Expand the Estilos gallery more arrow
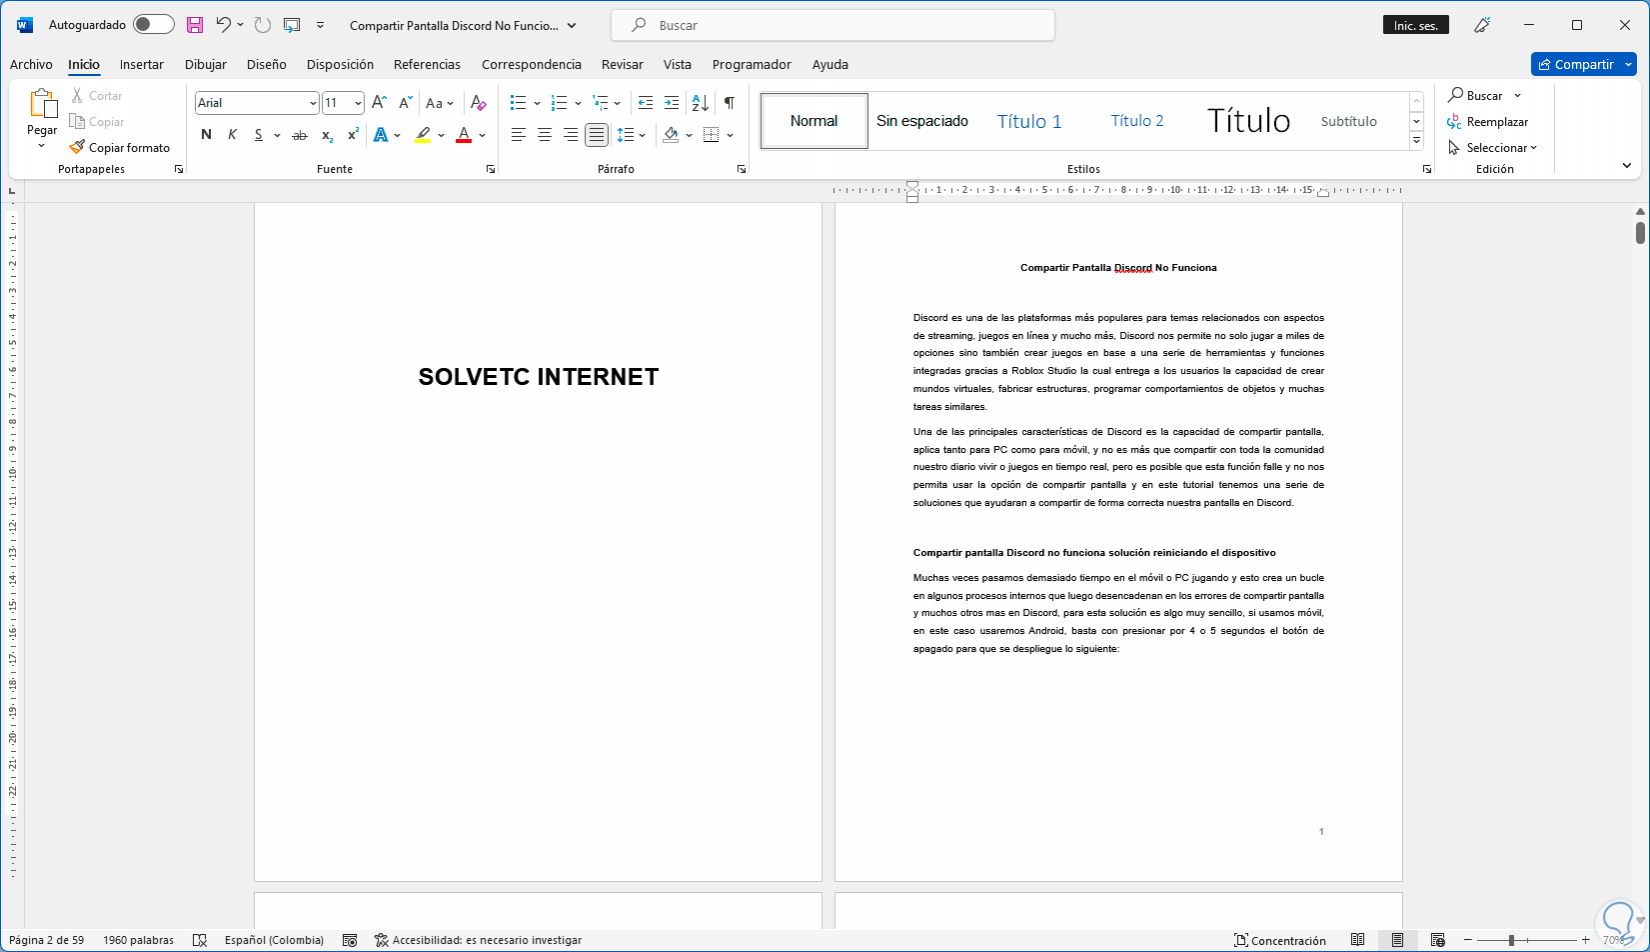The height and width of the screenshot is (952, 1650). pyautogui.click(x=1416, y=141)
